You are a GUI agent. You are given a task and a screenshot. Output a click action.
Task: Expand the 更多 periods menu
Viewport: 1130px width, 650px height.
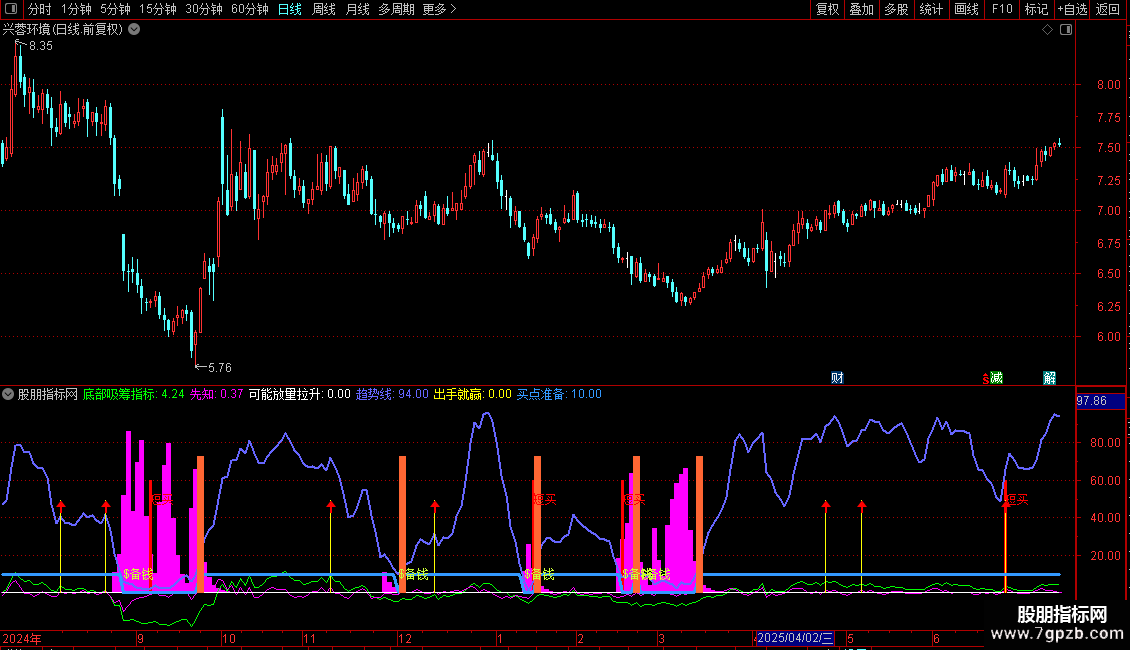(x=439, y=10)
